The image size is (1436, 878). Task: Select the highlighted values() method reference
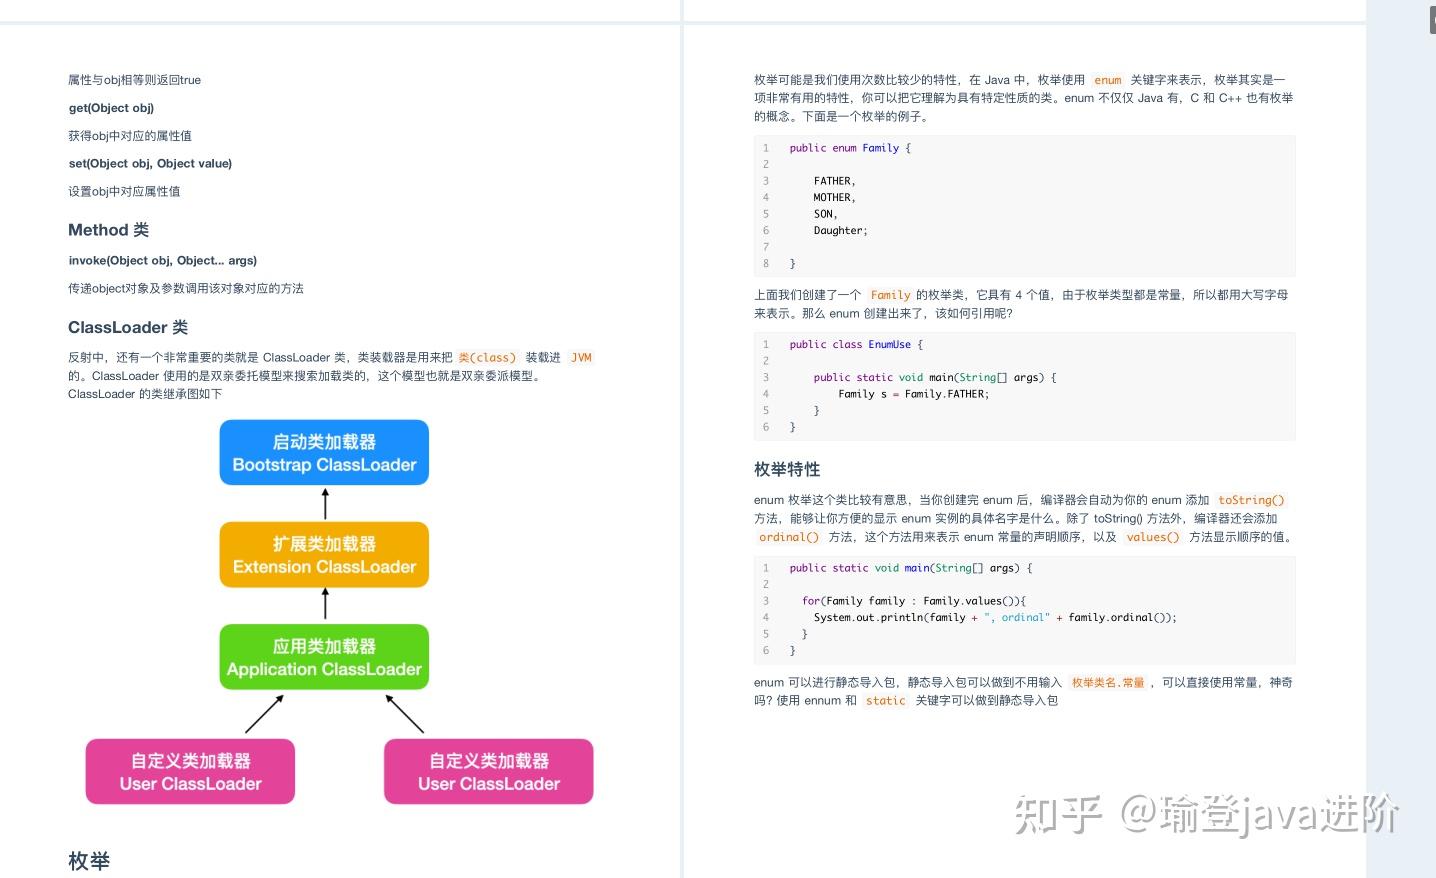[x=1153, y=537]
